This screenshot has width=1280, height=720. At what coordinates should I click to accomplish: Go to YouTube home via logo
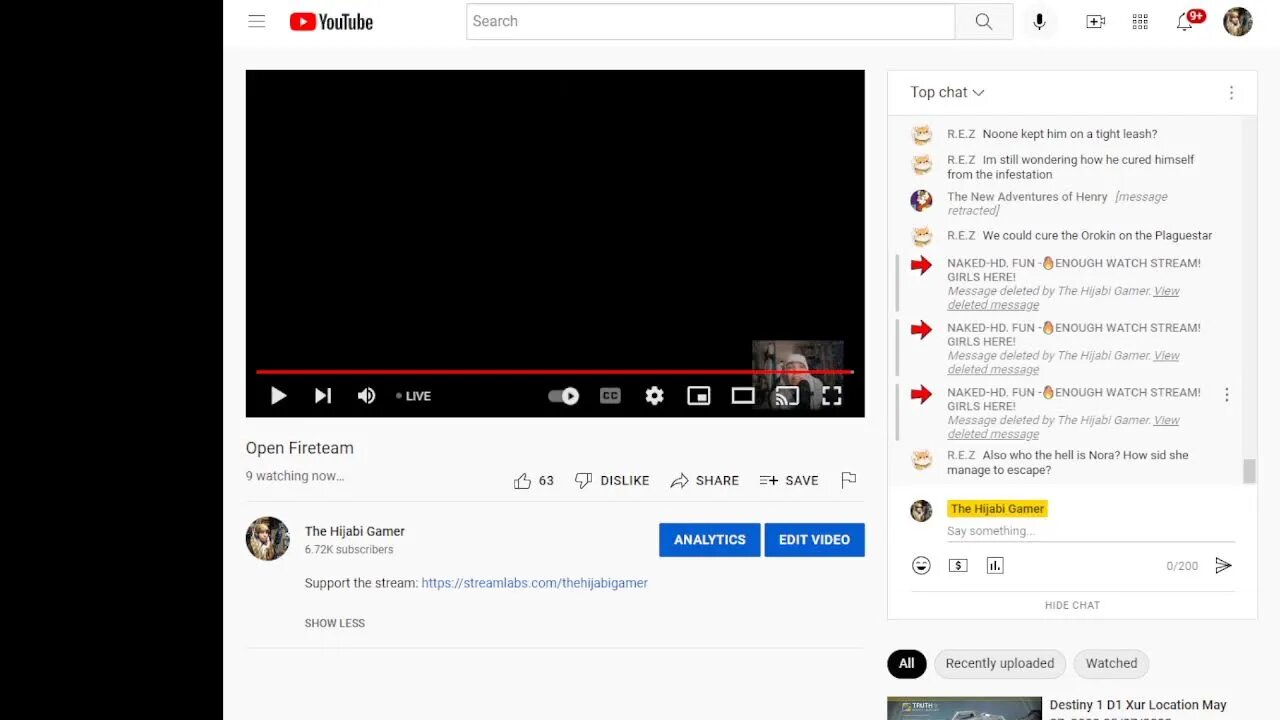[x=331, y=21]
